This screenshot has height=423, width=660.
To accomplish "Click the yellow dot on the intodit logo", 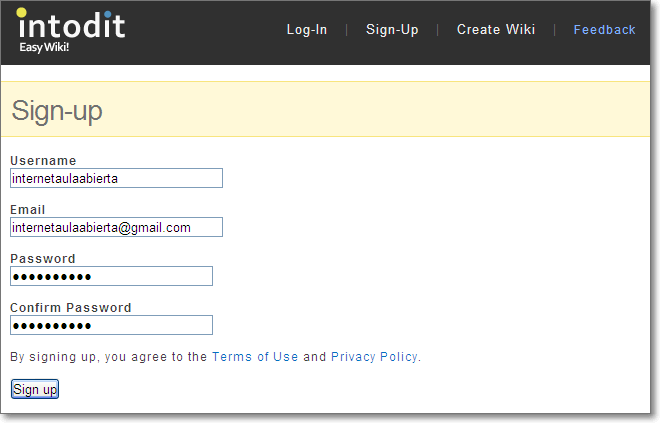I will coord(21,13).
